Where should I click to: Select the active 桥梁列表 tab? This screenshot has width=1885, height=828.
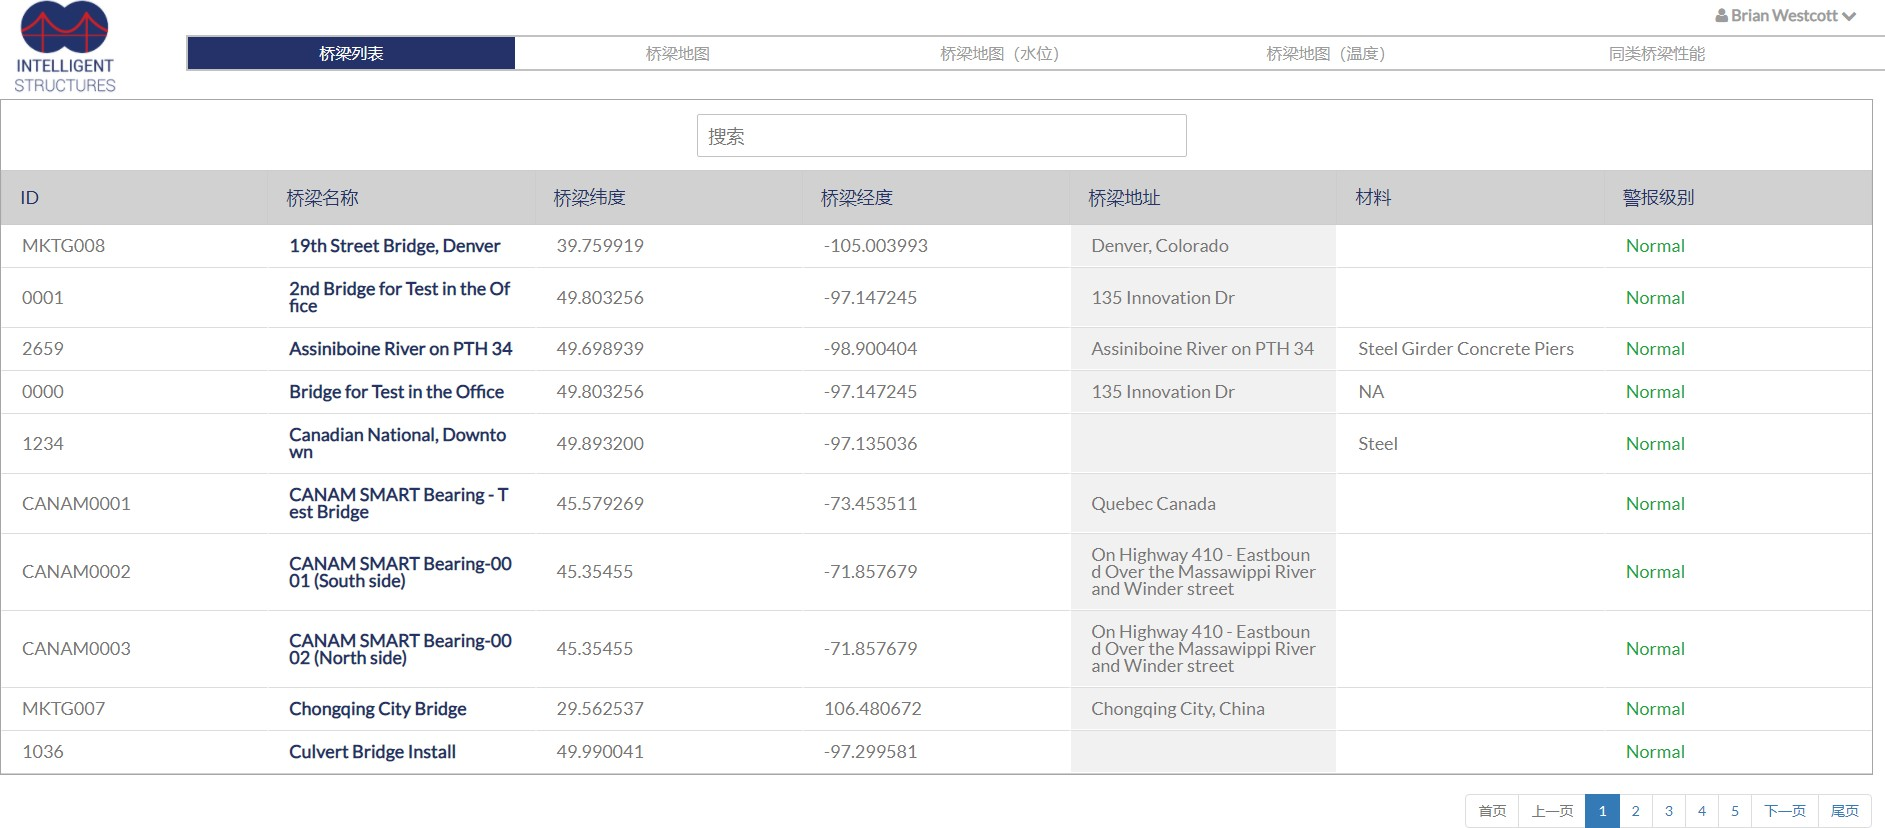click(351, 54)
